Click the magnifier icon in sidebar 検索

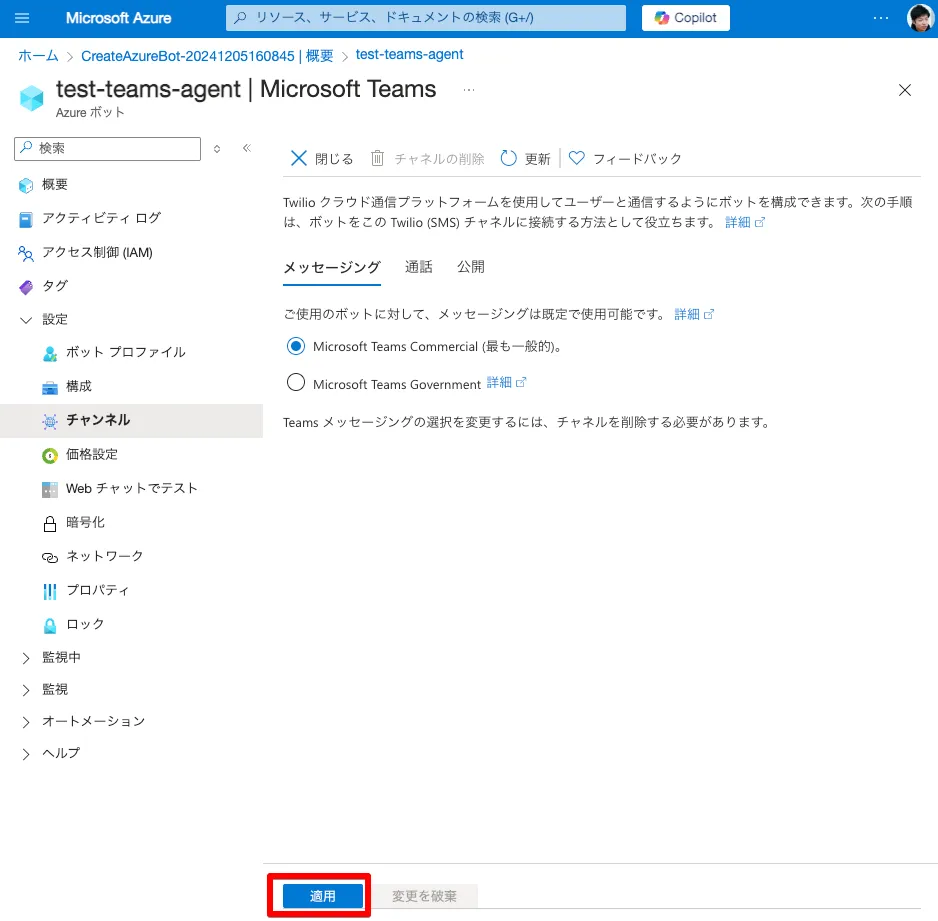[x=26, y=147]
